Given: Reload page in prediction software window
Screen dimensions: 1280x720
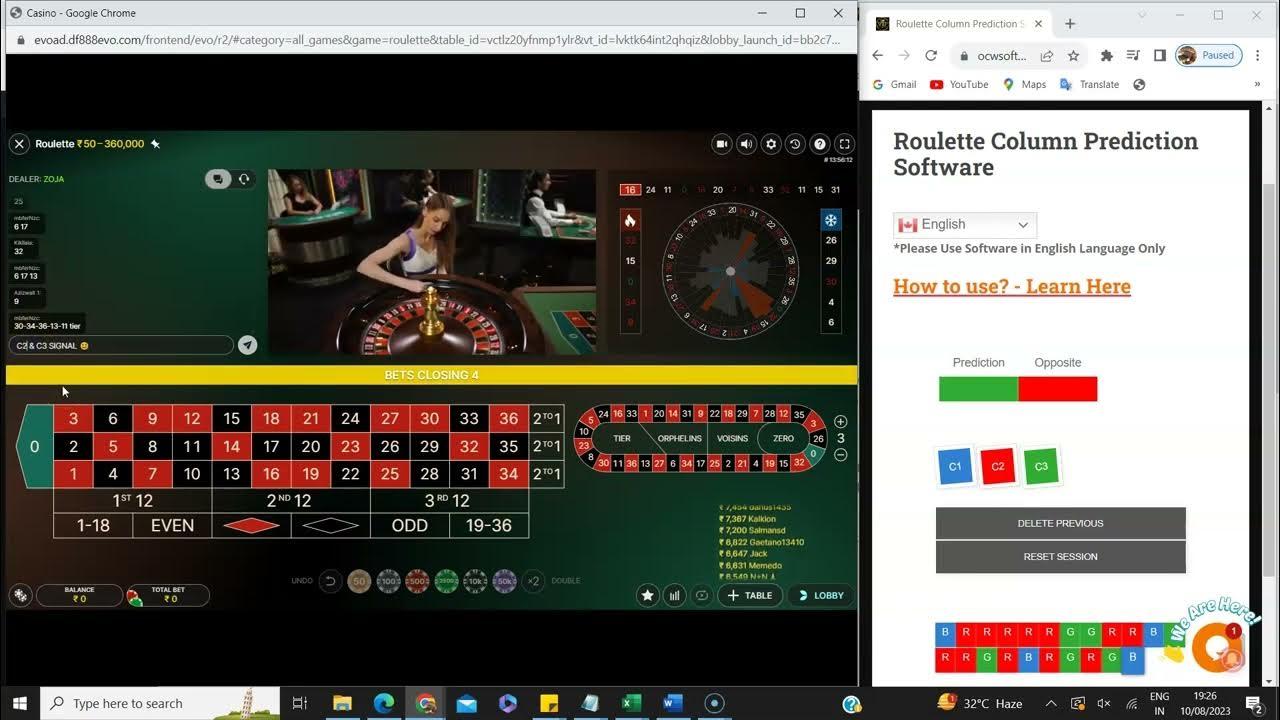Looking at the screenshot, I should point(931,56).
